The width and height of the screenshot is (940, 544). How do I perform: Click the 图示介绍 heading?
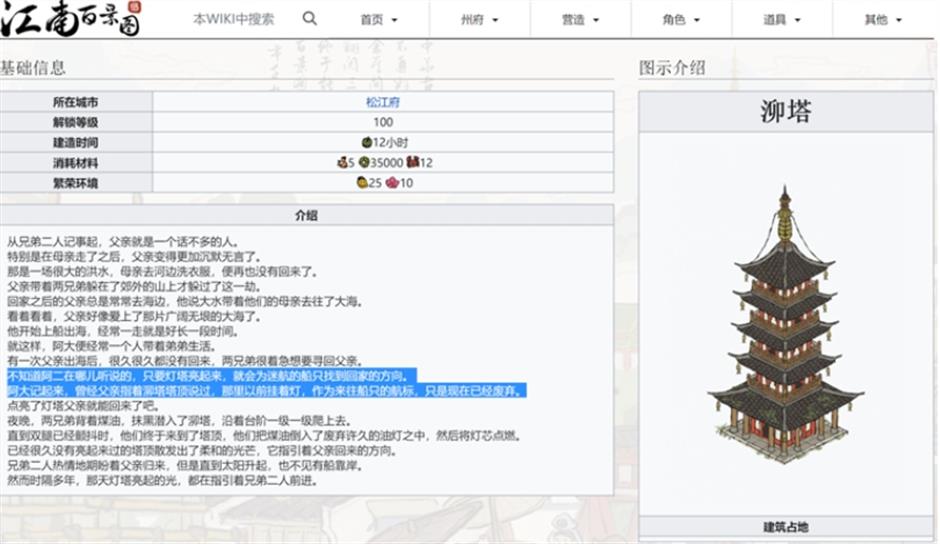pyautogui.click(x=671, y=68)
